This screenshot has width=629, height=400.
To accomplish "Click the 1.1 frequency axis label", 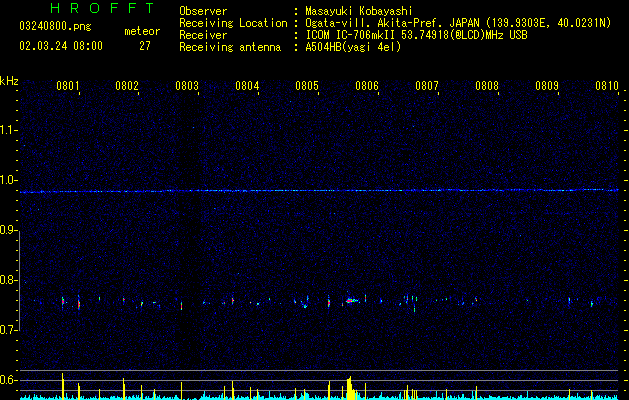I will click(x=8, y=130).
